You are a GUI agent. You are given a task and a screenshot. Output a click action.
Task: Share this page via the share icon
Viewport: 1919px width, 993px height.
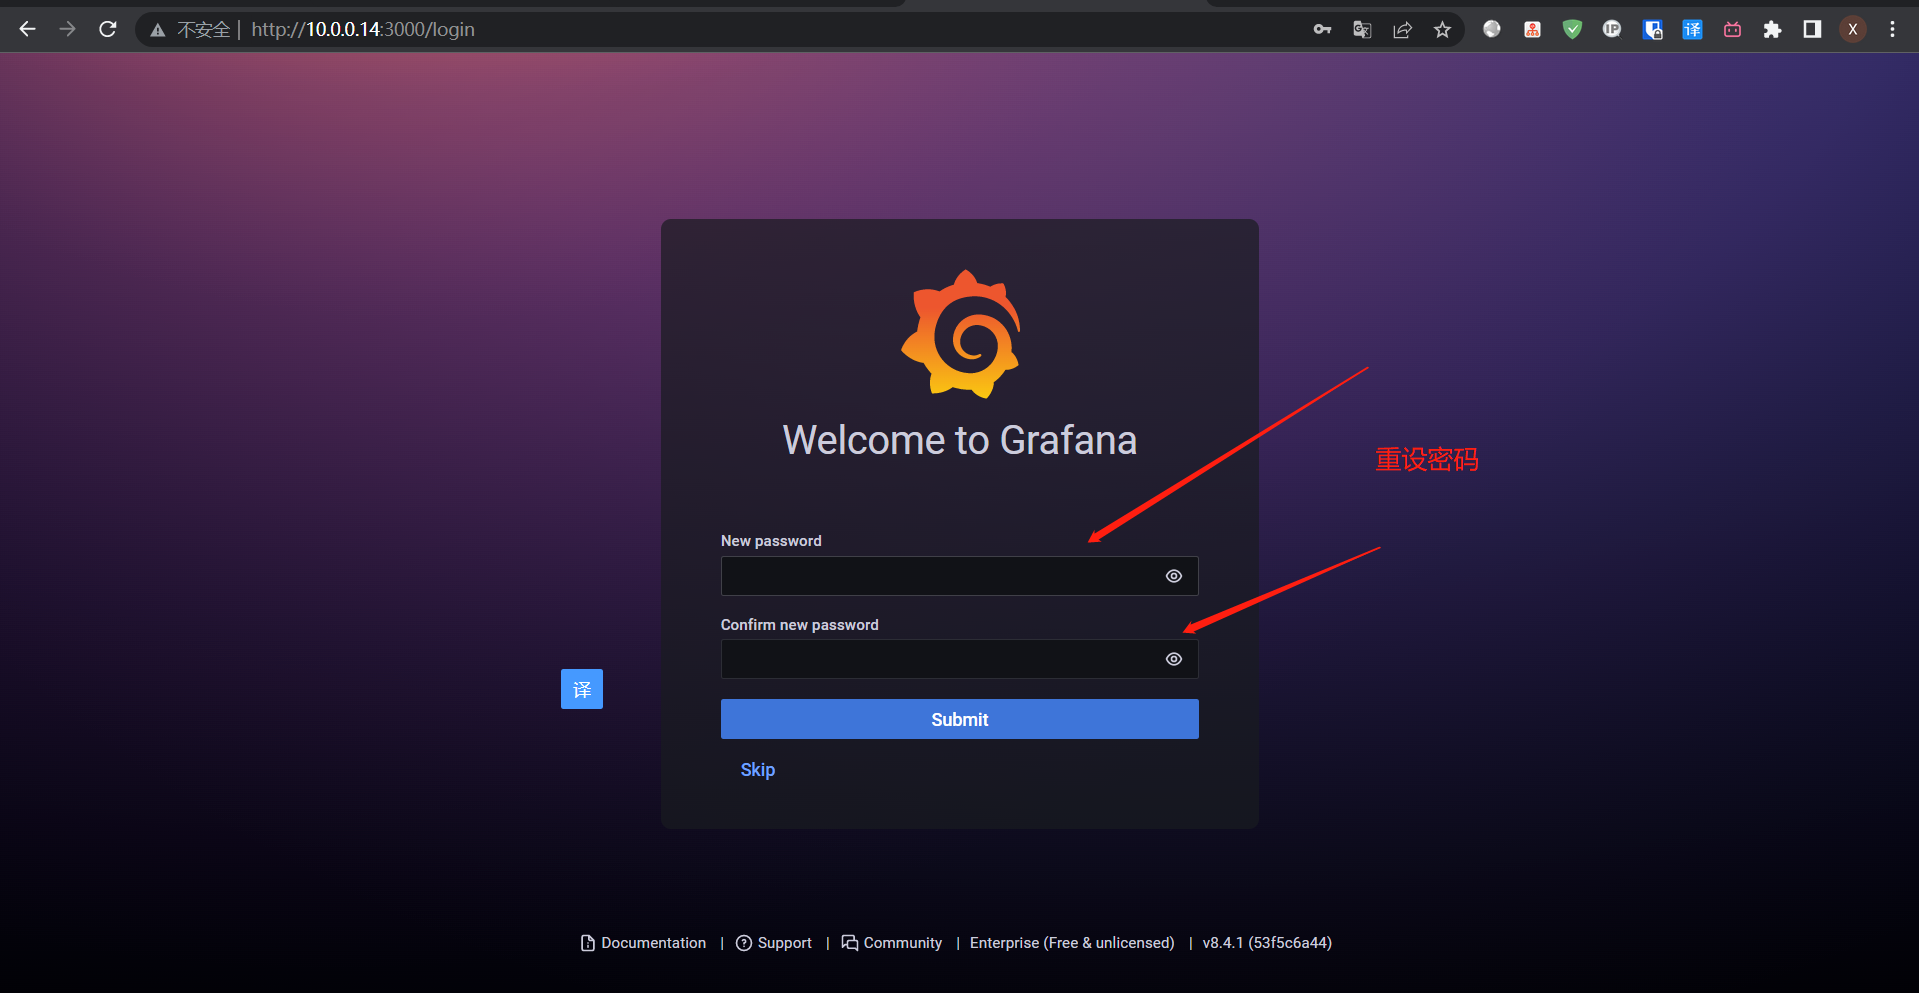pos(1402,29)
